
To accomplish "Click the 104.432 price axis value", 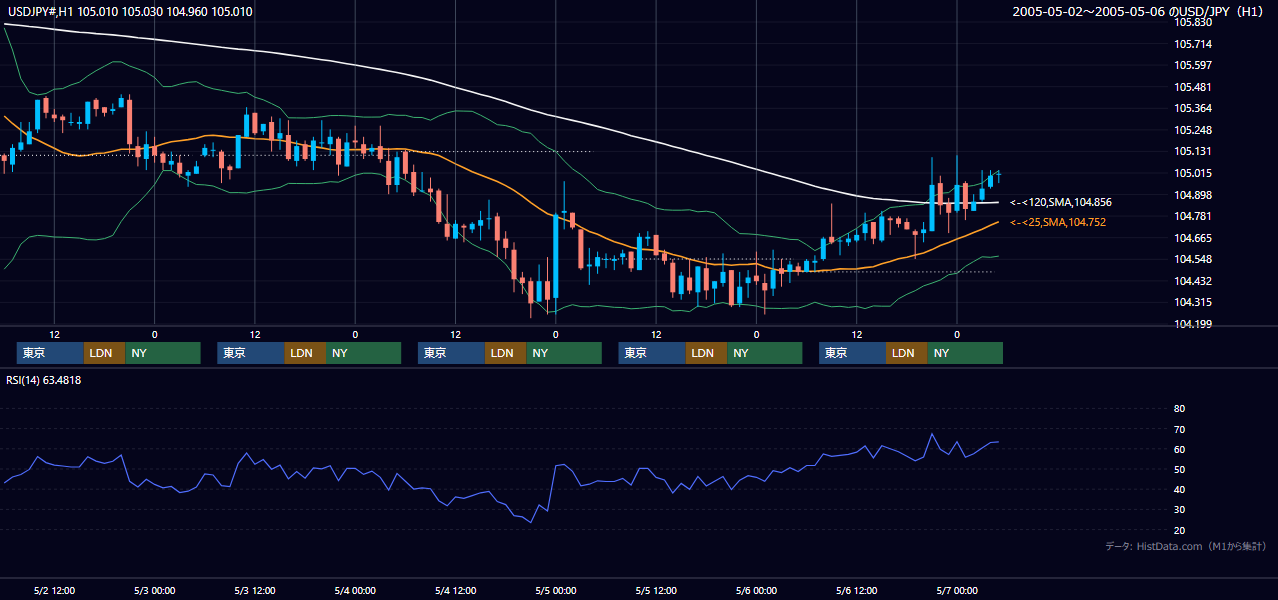I will [x=1193, y=281].
